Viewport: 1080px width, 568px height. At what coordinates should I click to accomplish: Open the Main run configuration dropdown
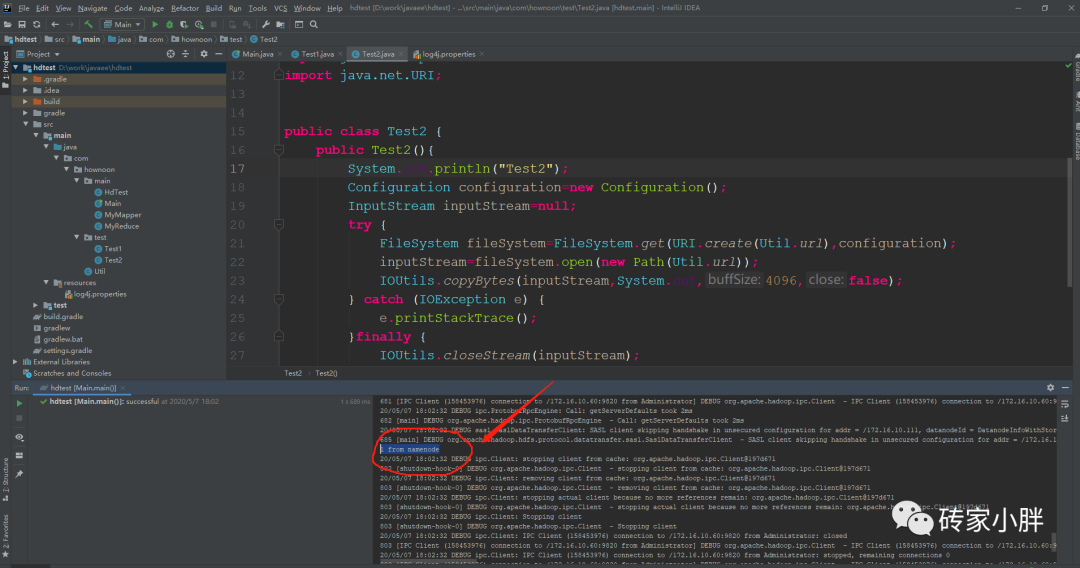122,24
